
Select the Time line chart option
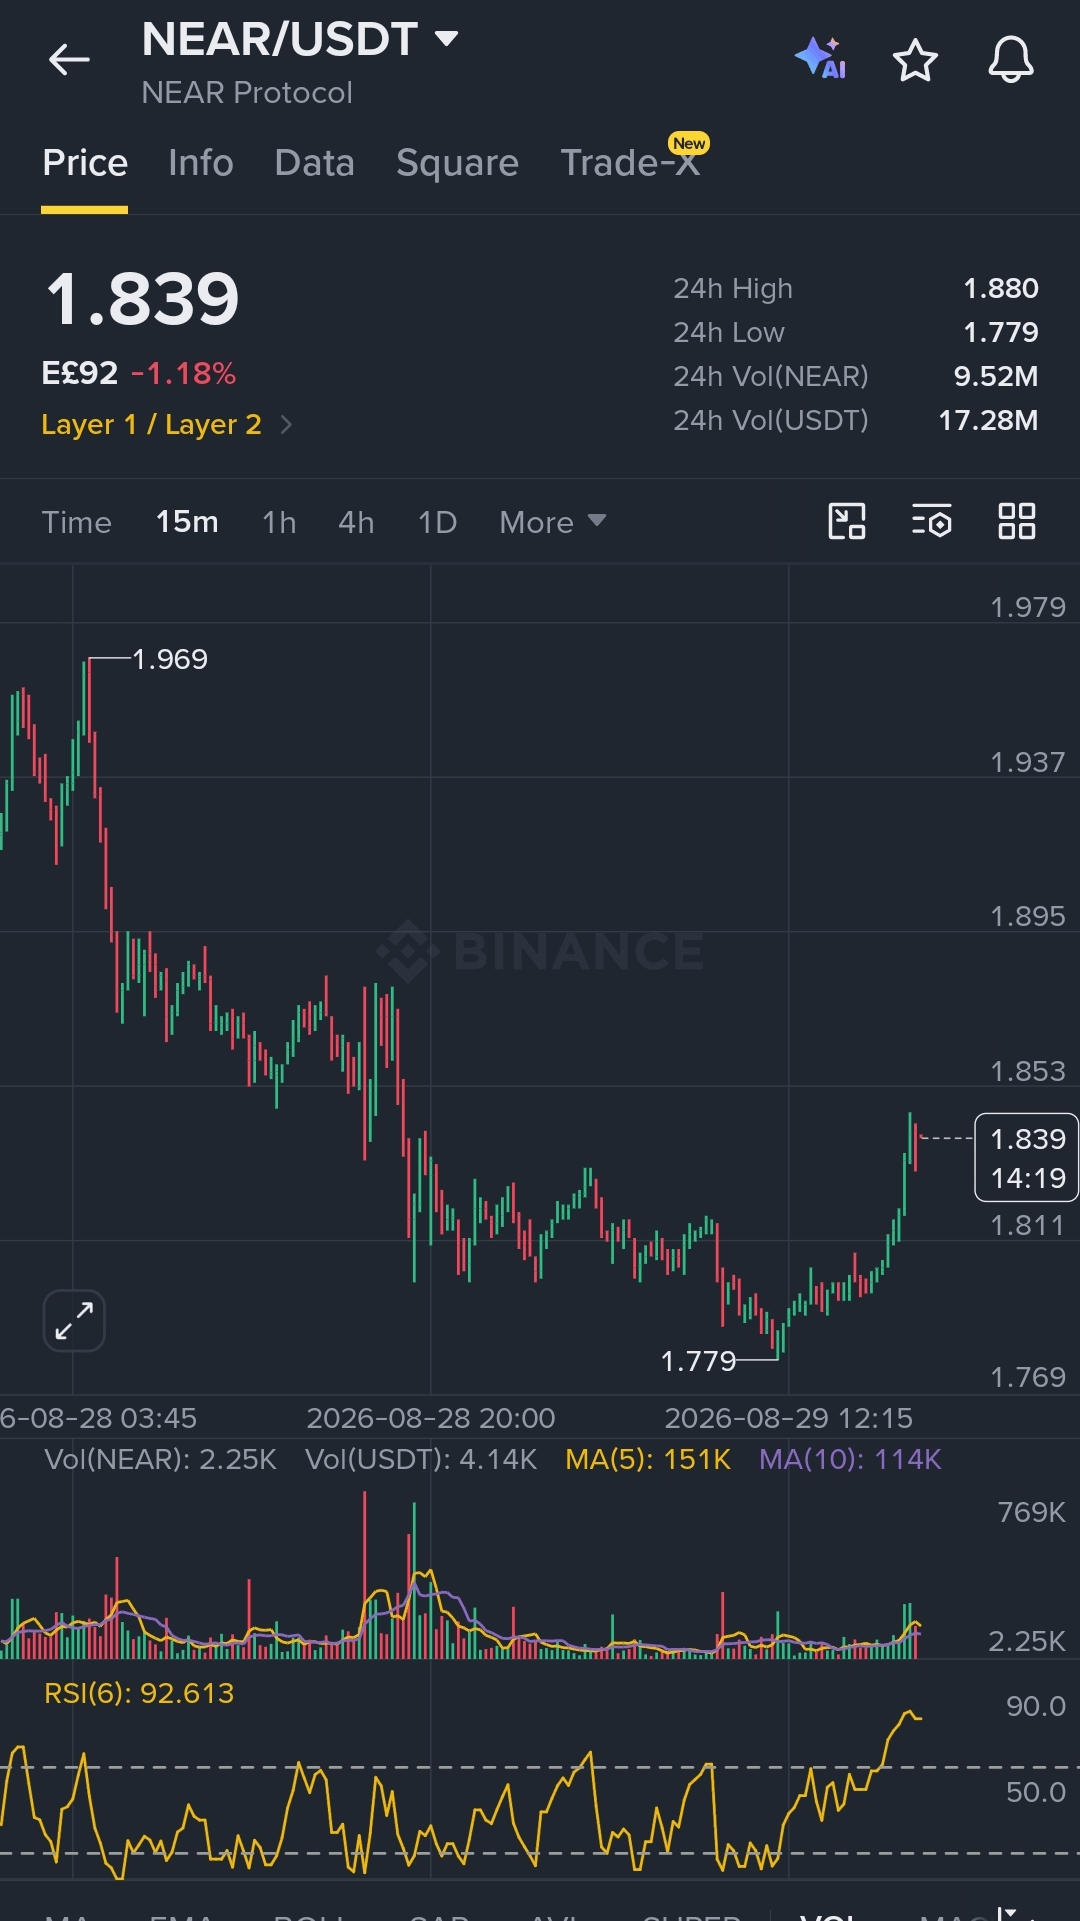coord(76,522)
